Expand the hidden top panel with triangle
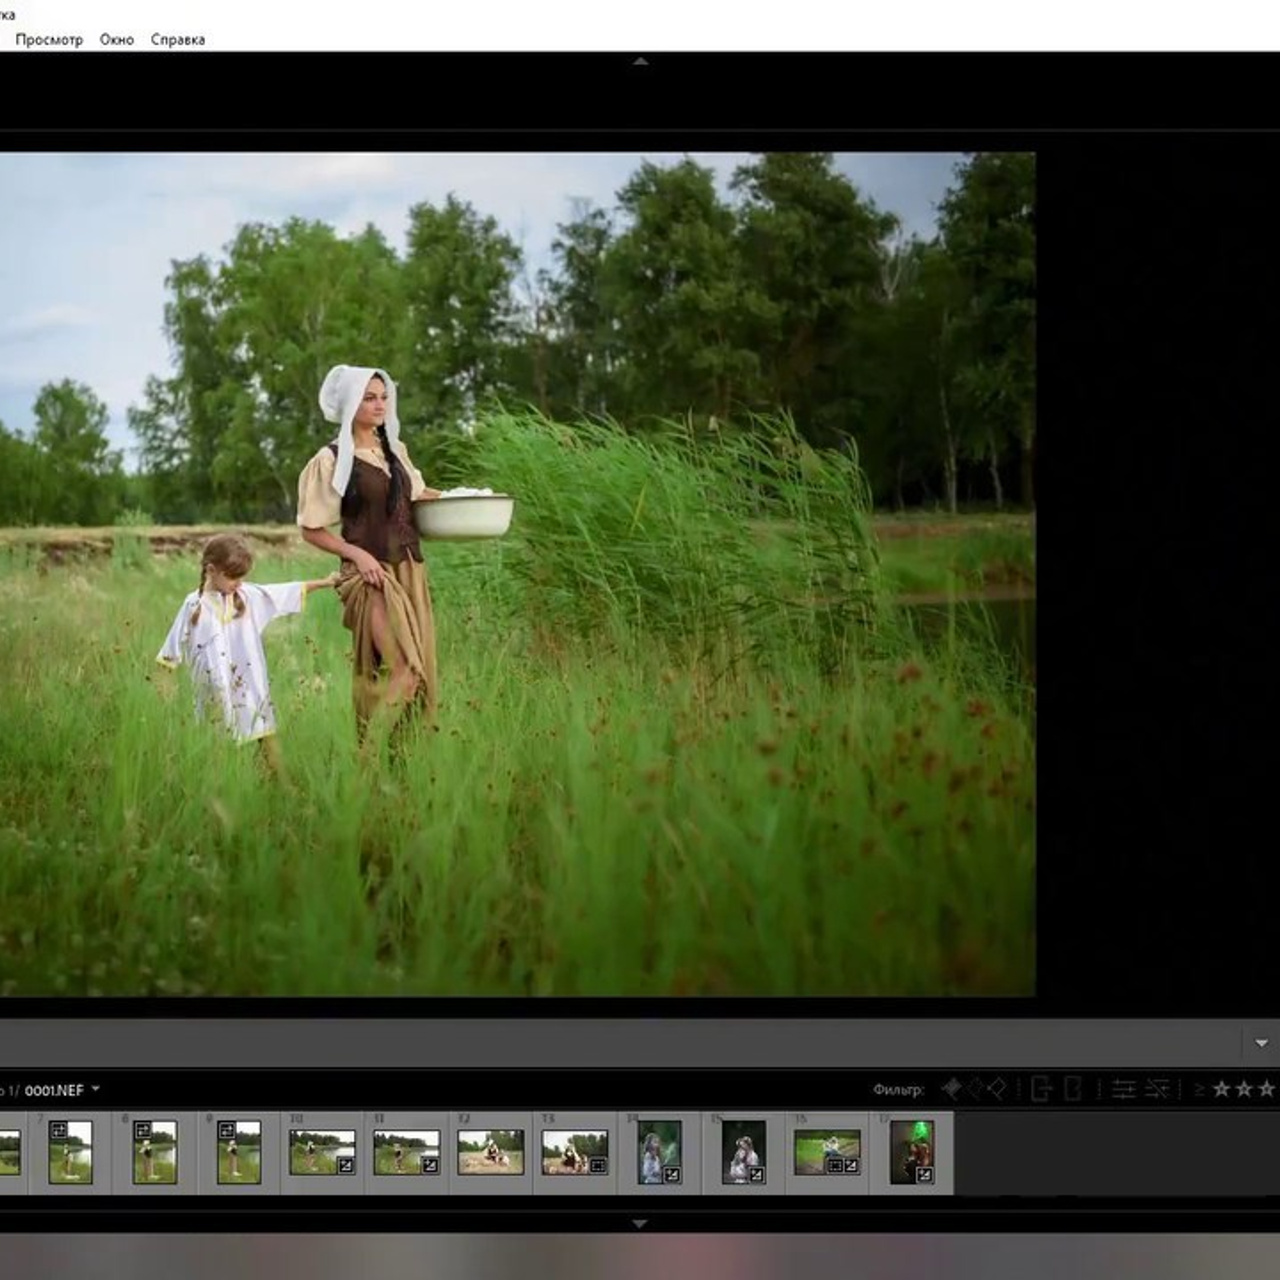Image resolution: width=1280 pixels, height=1280 pixels. coord(640,62)
